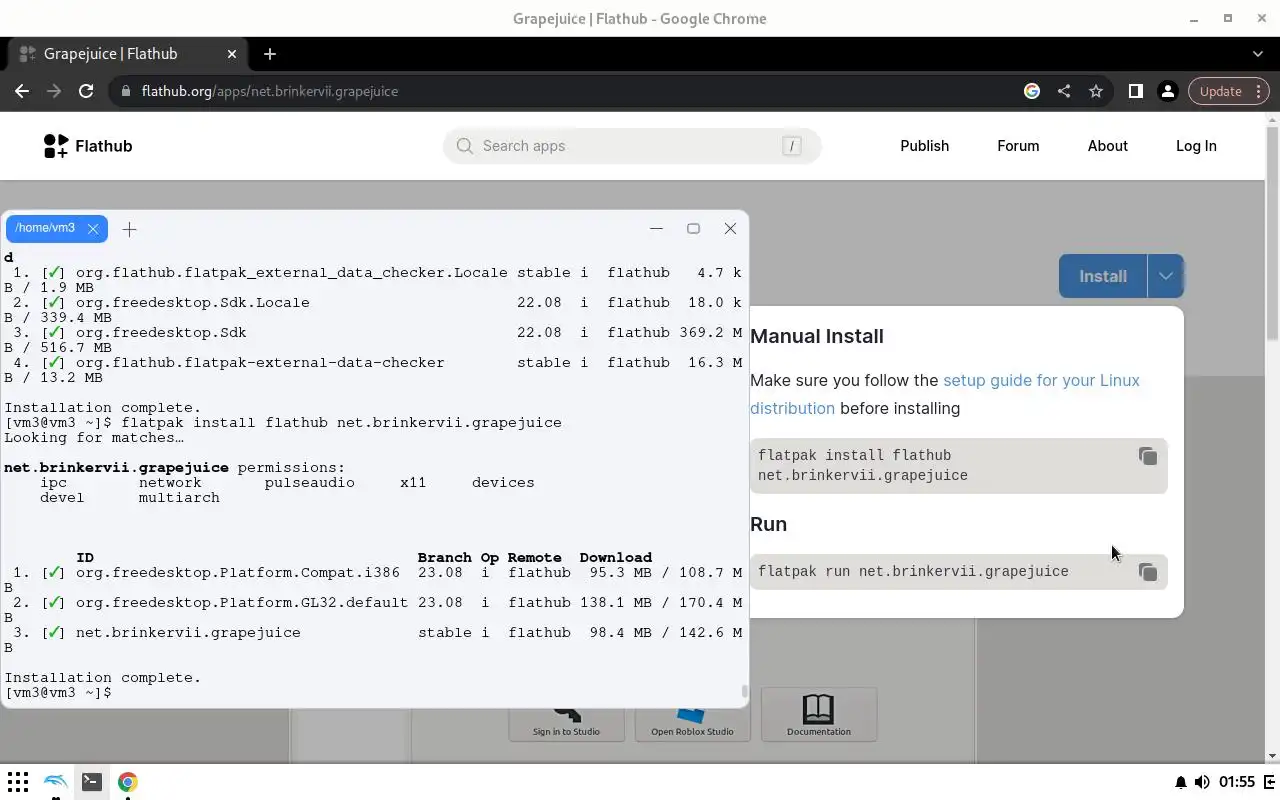Click the second "Installation complete." line in the terminal
1280x800 pixels.
click(x=103, y=677)
